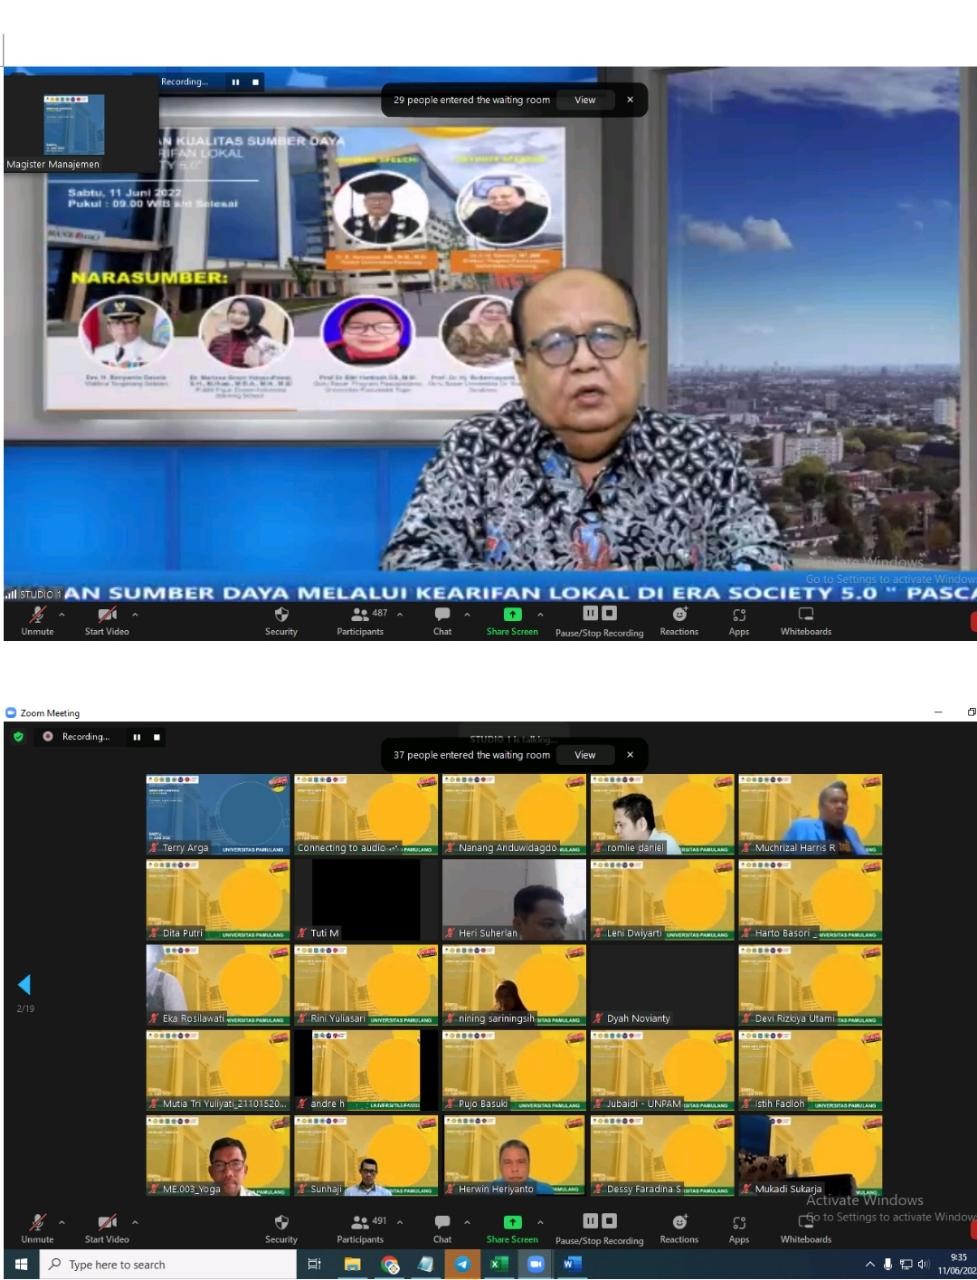Select Heri Suherlan's video tile
The width and height of the screenshot is (977, 1280).
(514, 900)
